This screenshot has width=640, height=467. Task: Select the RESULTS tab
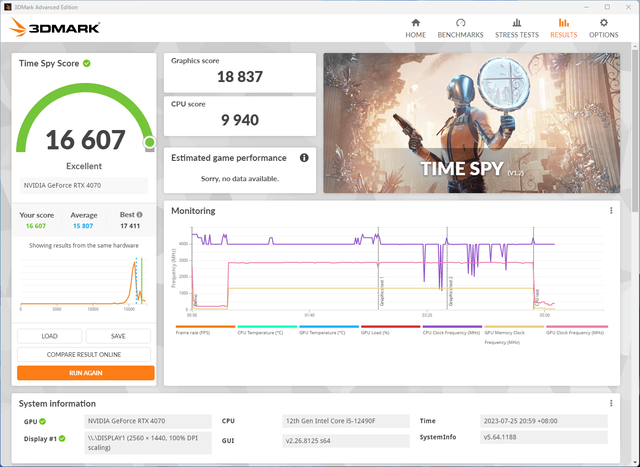[564, 28]
